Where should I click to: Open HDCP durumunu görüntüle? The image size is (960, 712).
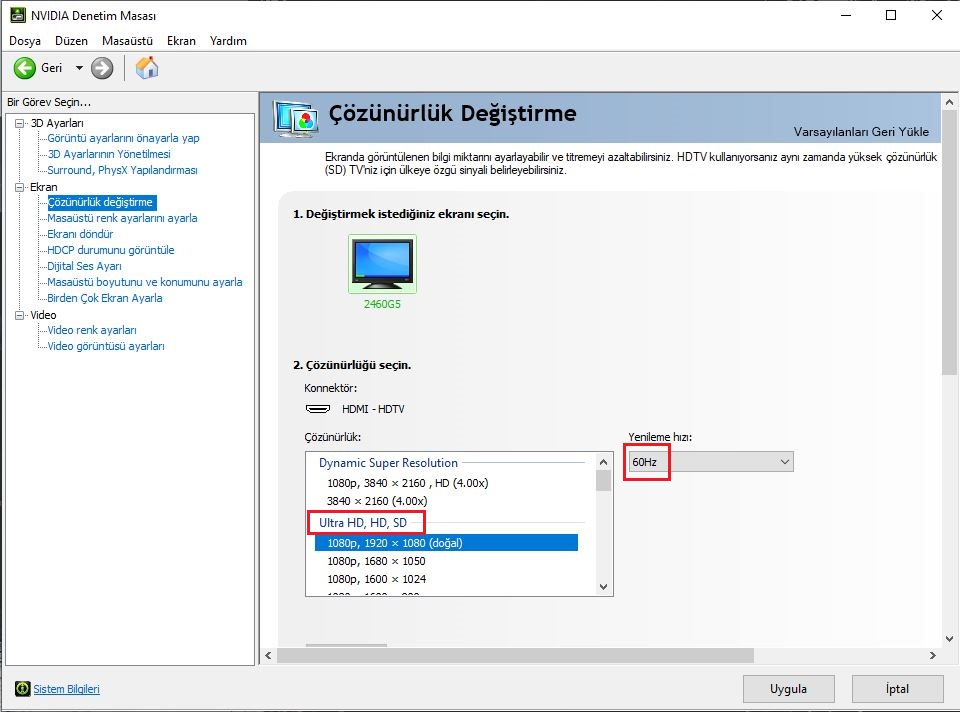111,250
